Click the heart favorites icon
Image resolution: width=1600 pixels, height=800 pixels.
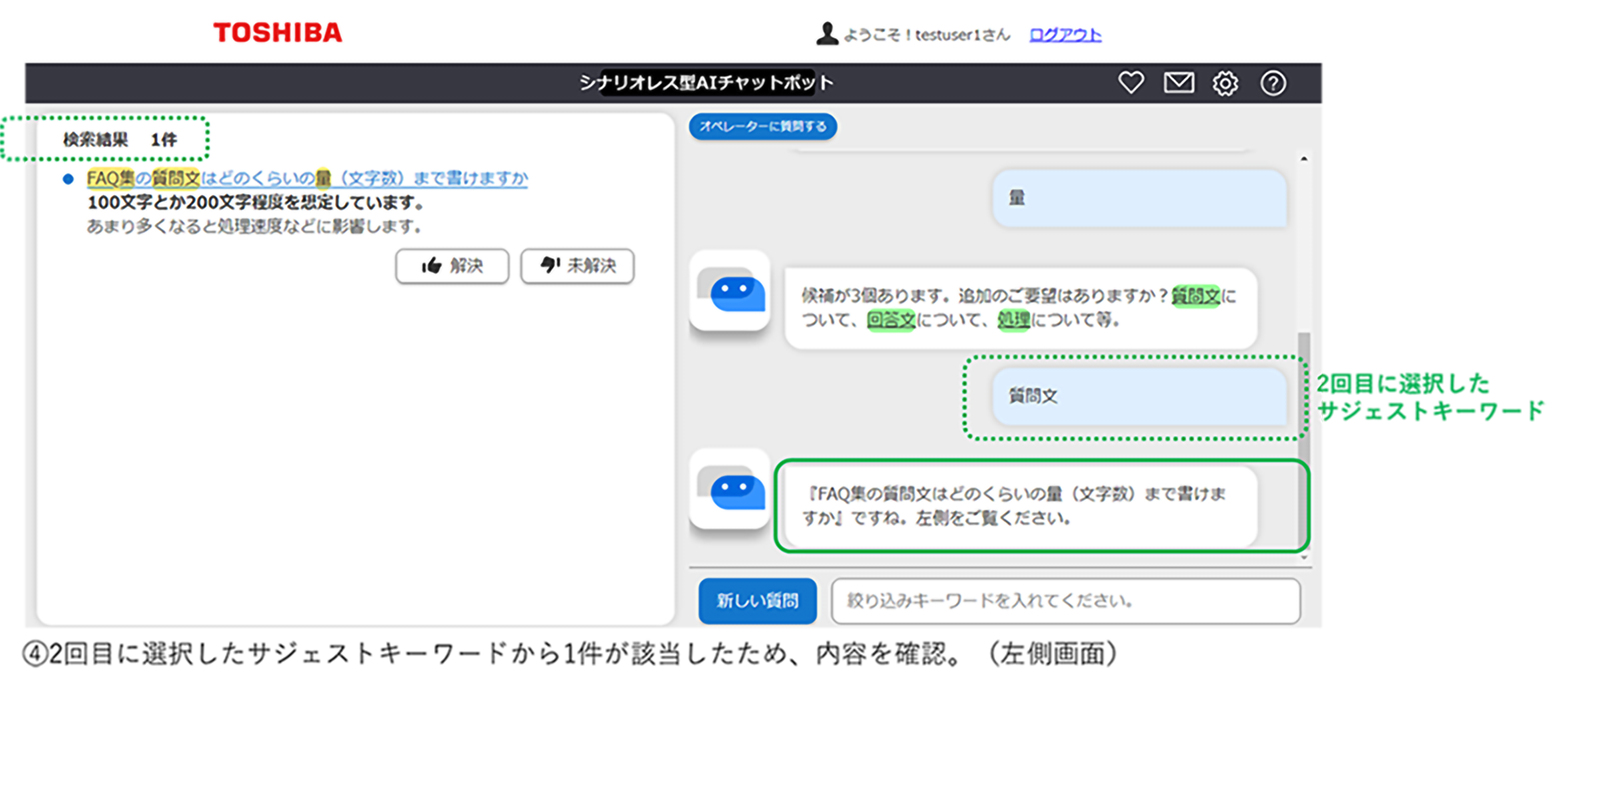point(1131,83)
